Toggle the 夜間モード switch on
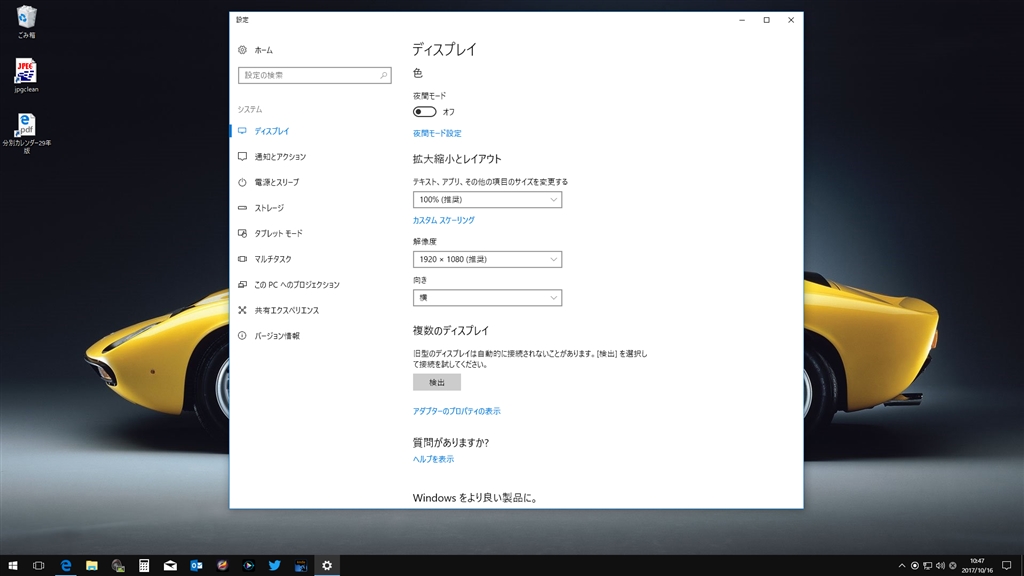 tap(424, 112)
